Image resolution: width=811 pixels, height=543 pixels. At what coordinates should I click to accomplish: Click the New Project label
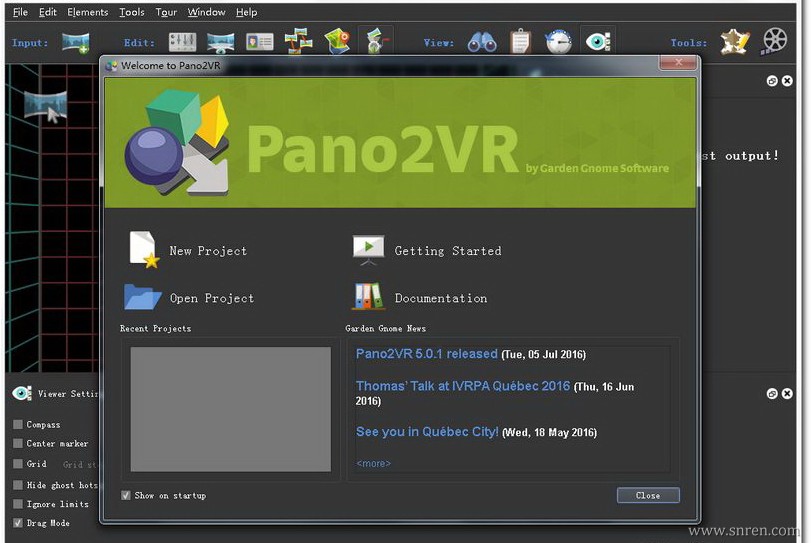(208, 251)
